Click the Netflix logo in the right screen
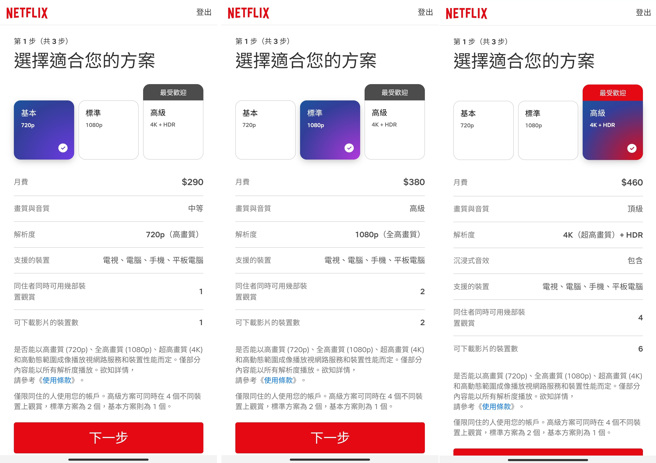The width and height of the screenshot is (656, 463). [x=466, y=13]
